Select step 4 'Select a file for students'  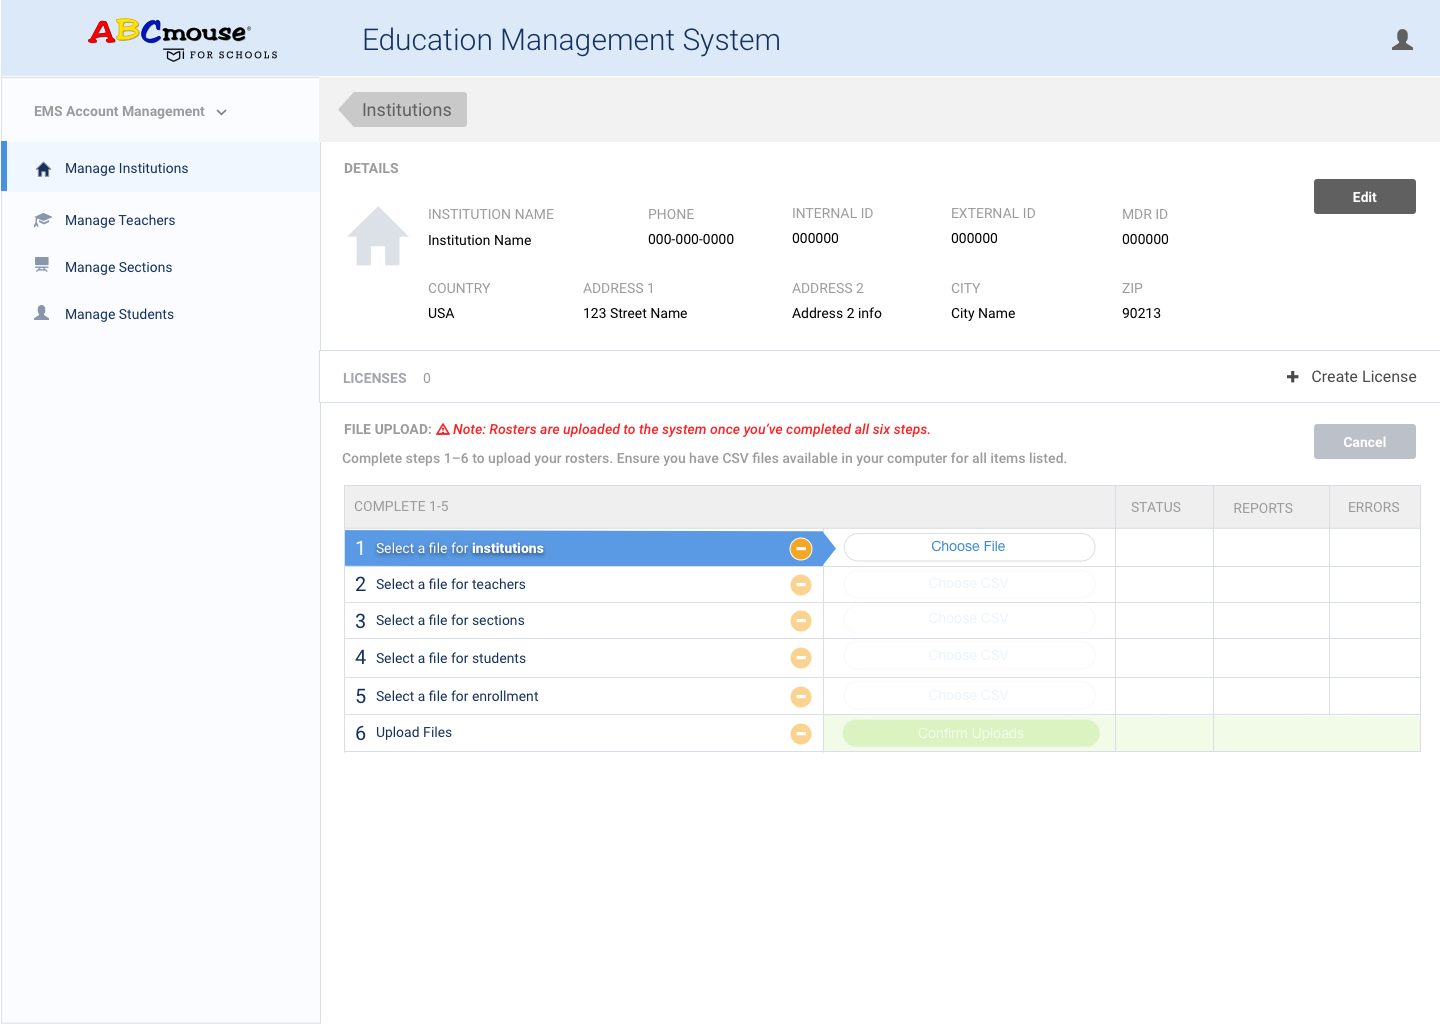pos(584,658)
